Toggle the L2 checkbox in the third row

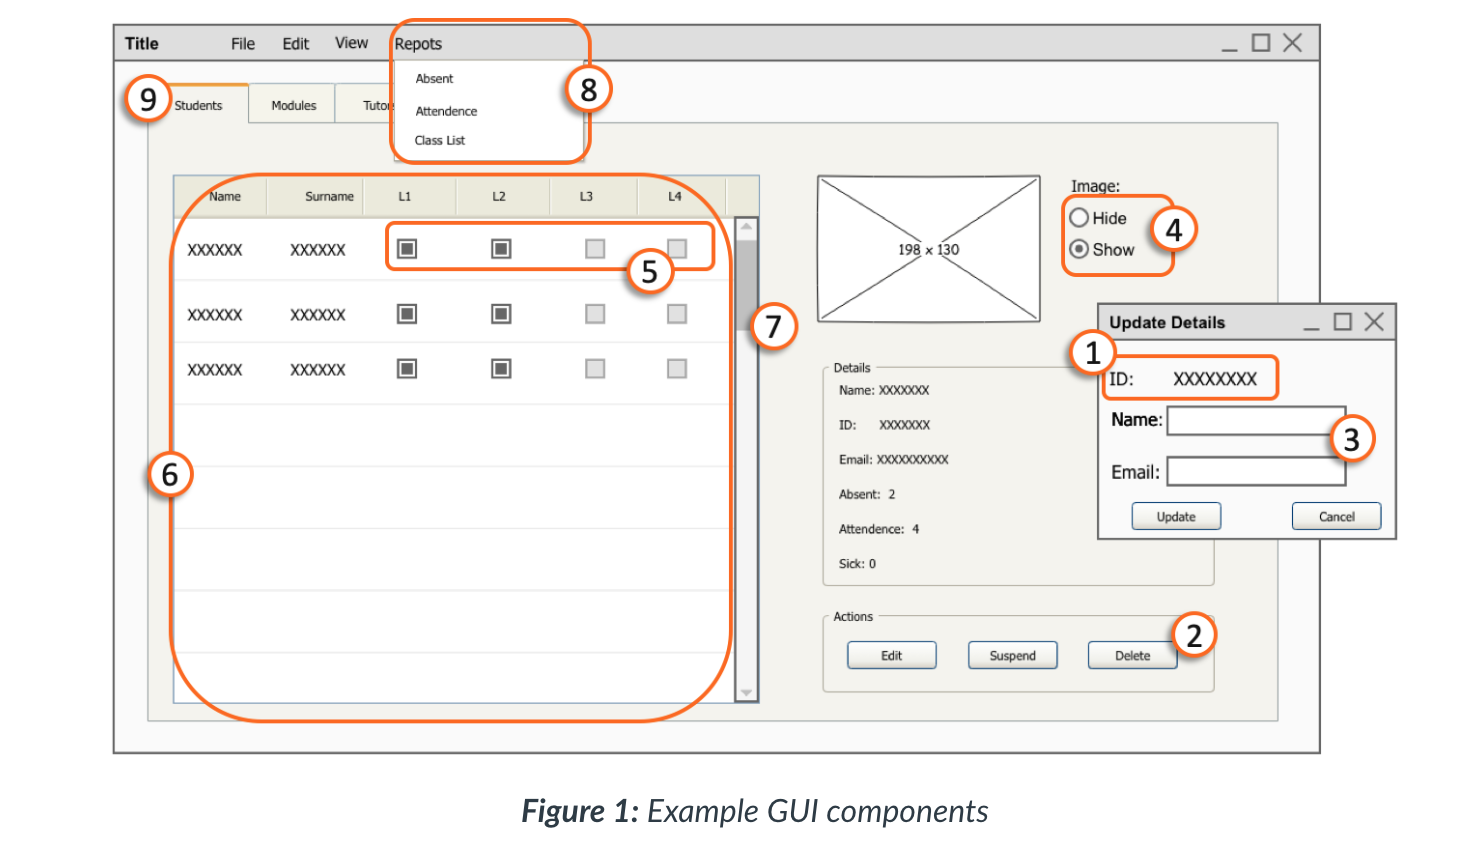tap(501, 369)
